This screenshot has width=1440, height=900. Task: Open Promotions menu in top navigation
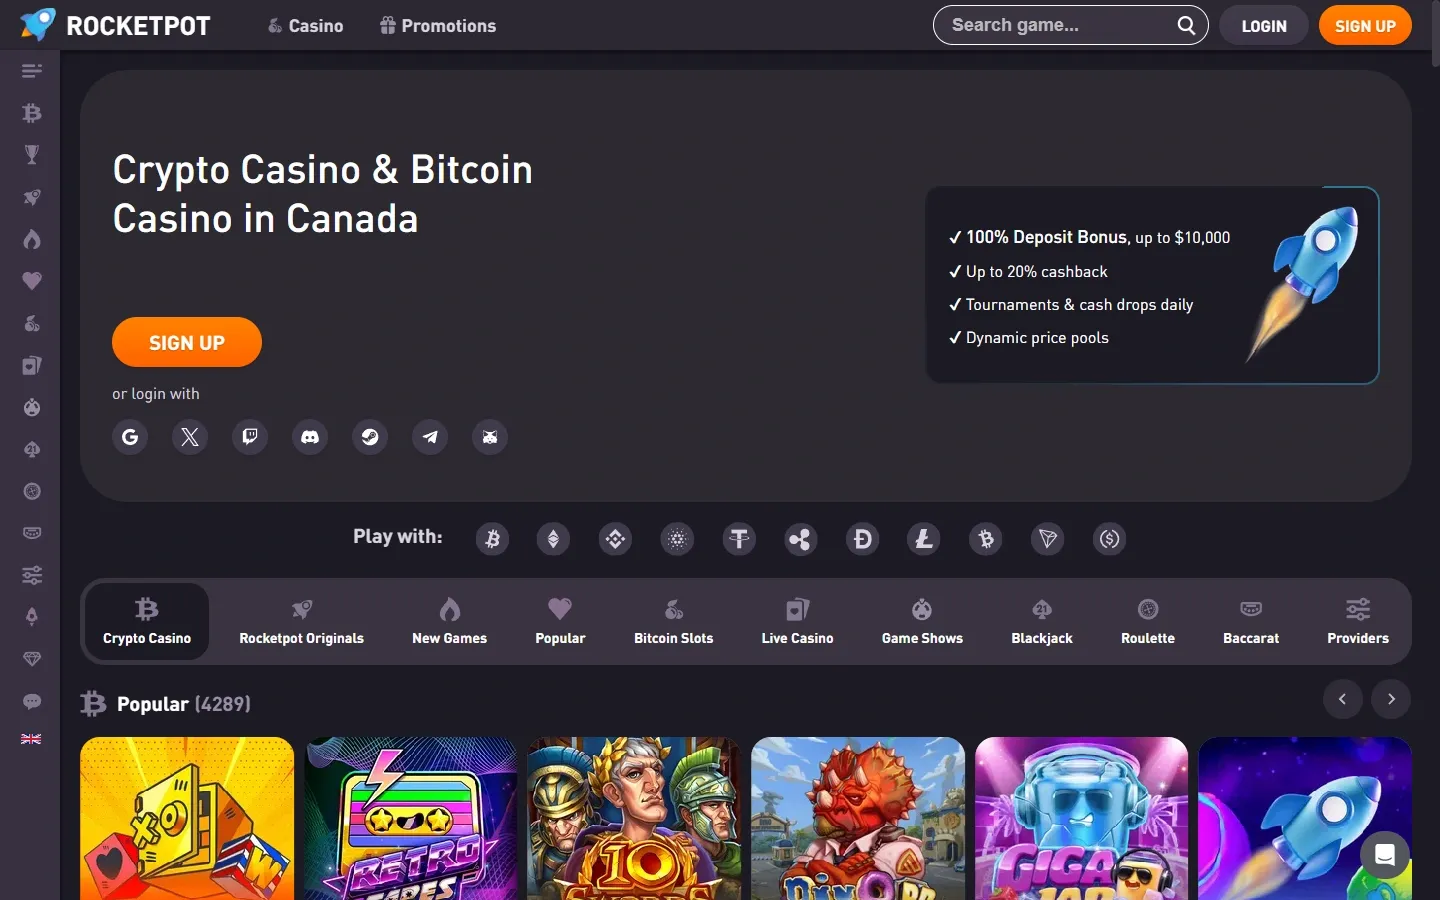tap(438, 26)
